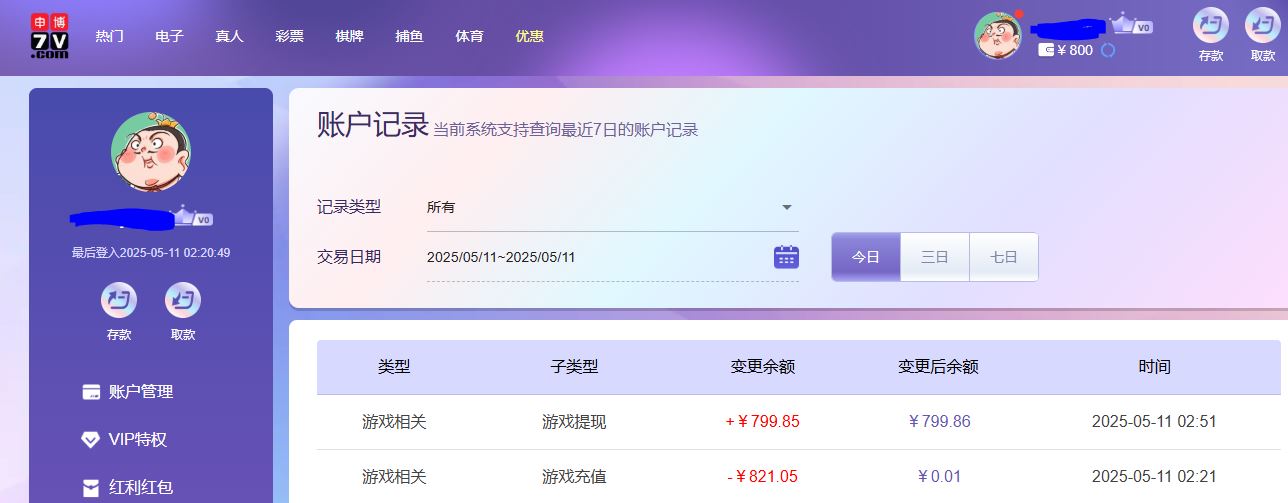The height and width of the screenshot is (503, 1288).
Task: Click the sidebar withdraw (取款) icon
Action: click(183, 300)
